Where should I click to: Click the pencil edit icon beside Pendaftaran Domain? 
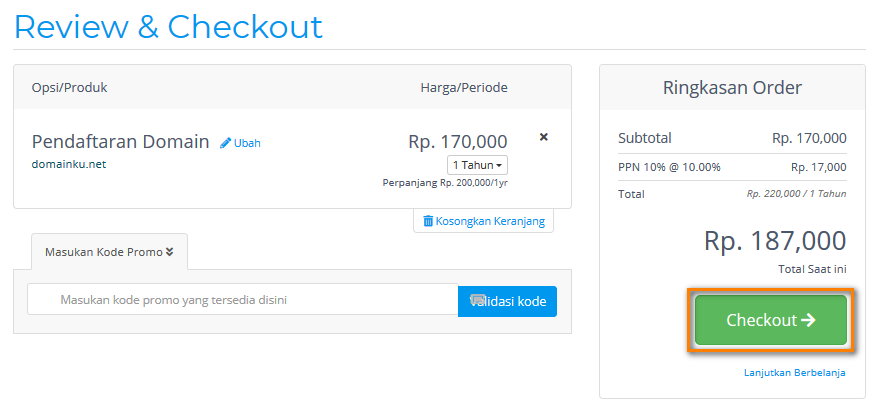click(x=226, y=143)
